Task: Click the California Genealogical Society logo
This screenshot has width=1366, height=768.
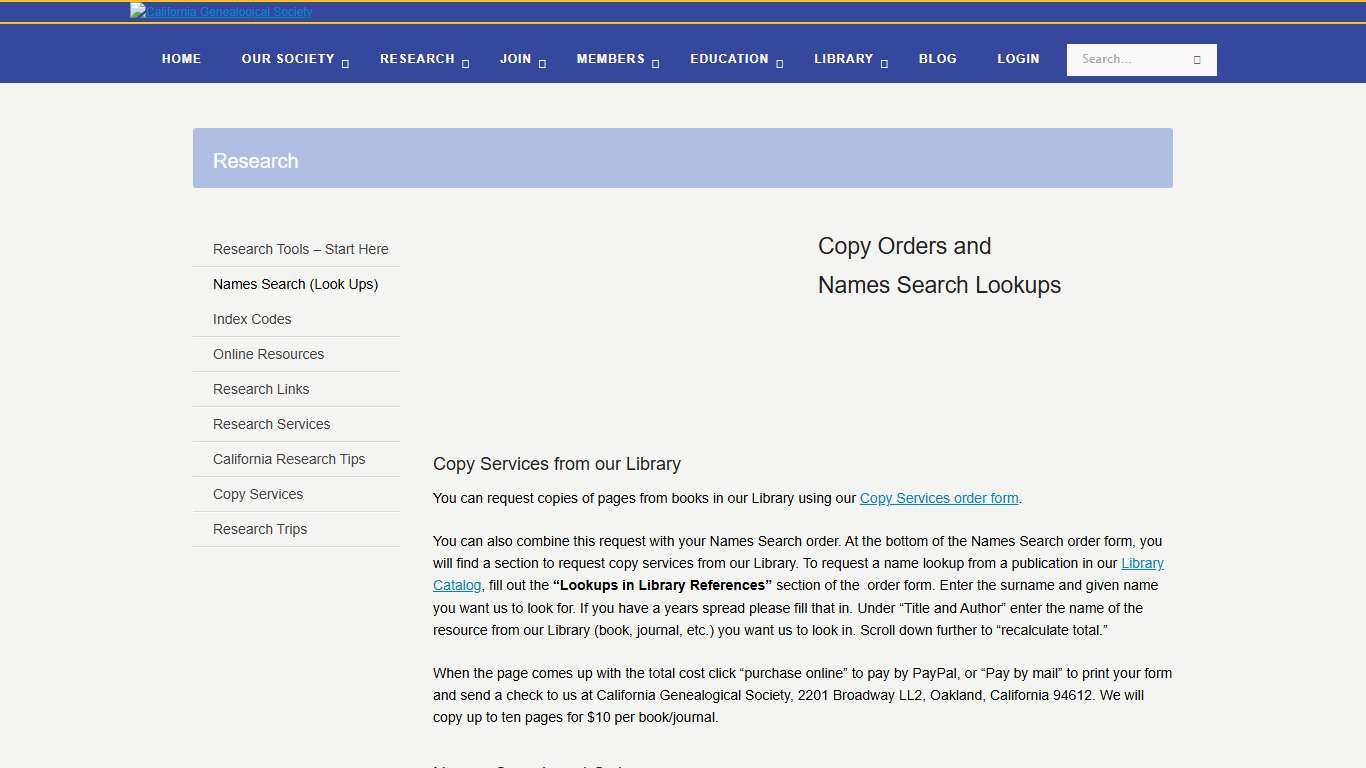Action: [220, 11]
